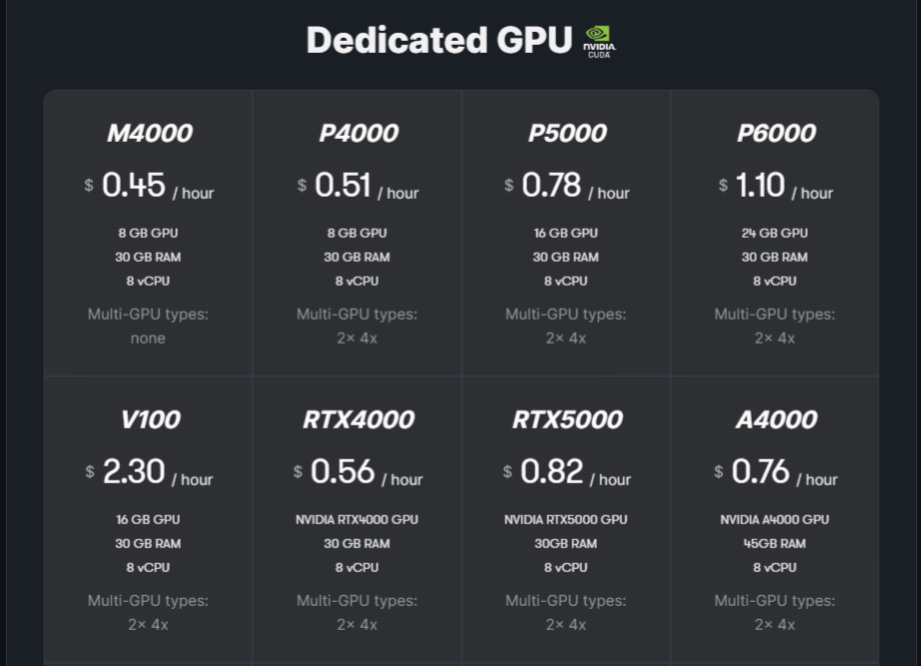This screenshot has height=666, width=921.
Task: Click the 0.45 per hour price
Action: [133, 185]
